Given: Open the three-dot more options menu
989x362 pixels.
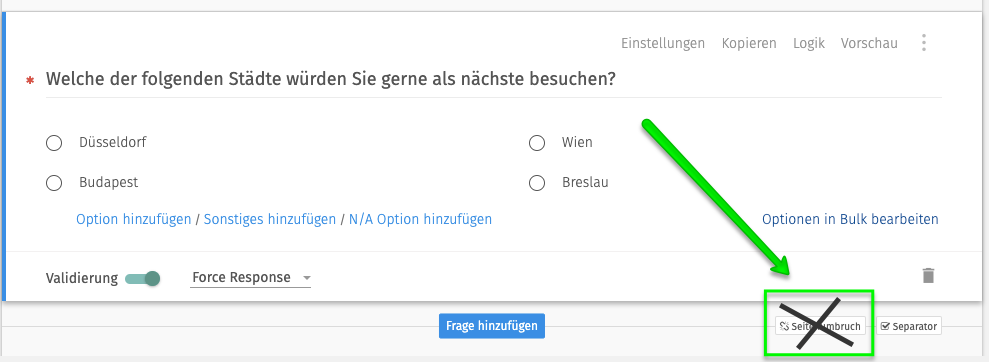Looking at the screenshot, I should coord(923,43).
